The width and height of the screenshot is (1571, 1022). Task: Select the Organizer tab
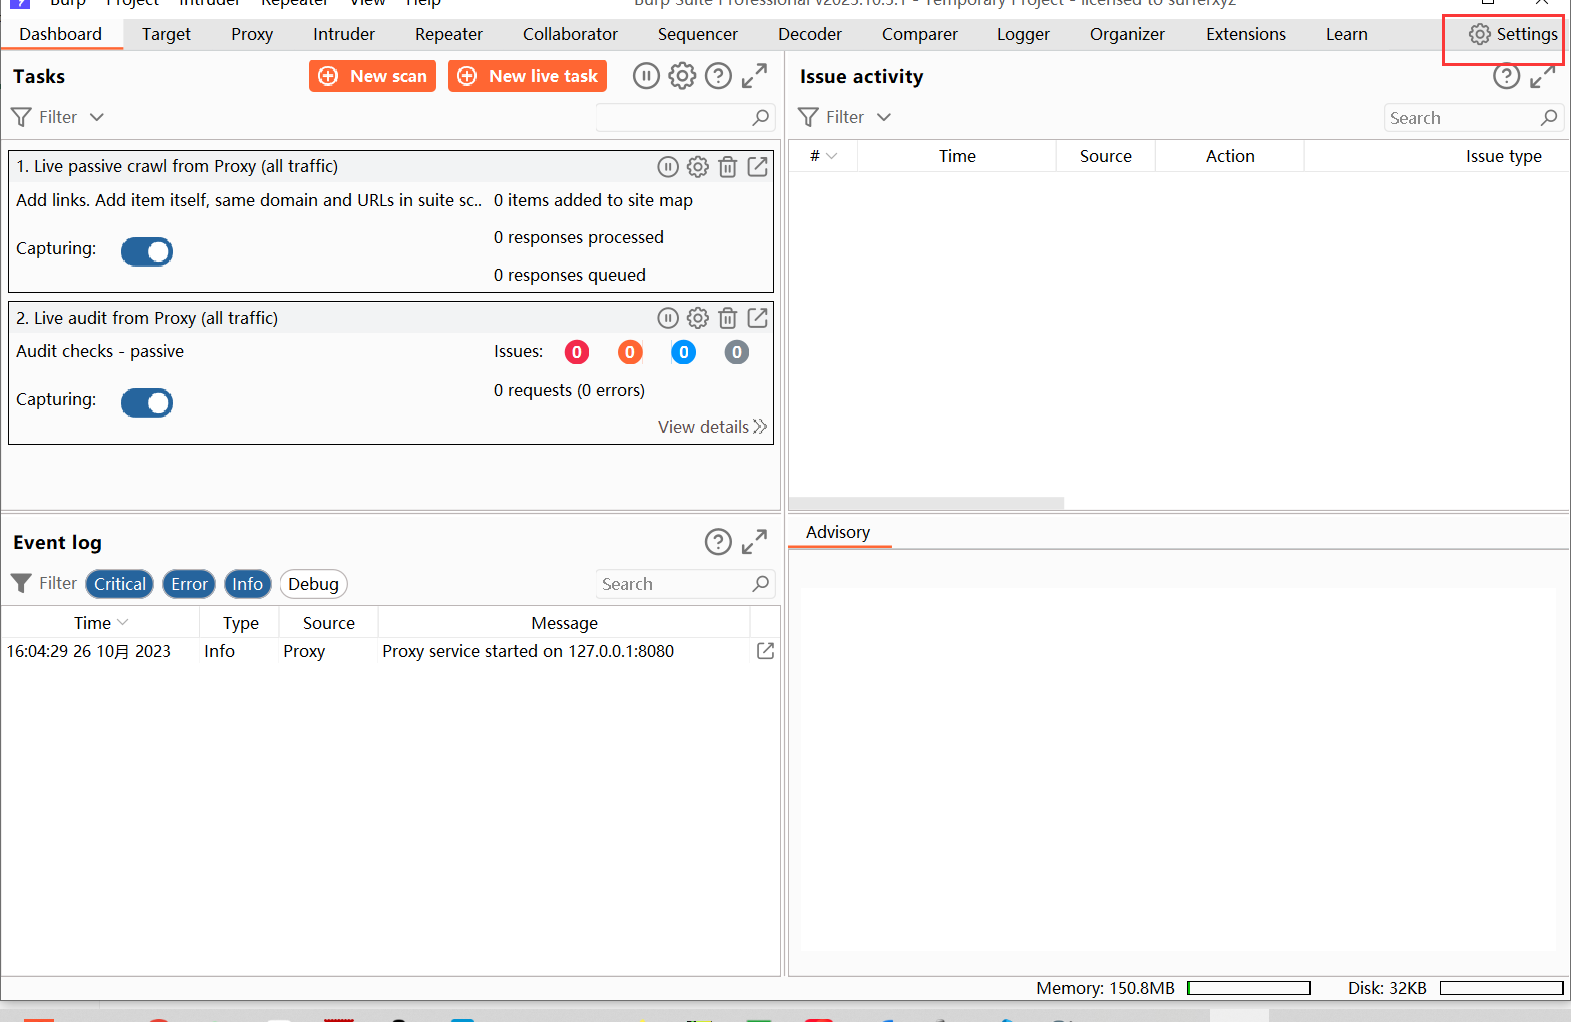[x=1127, y=34]
